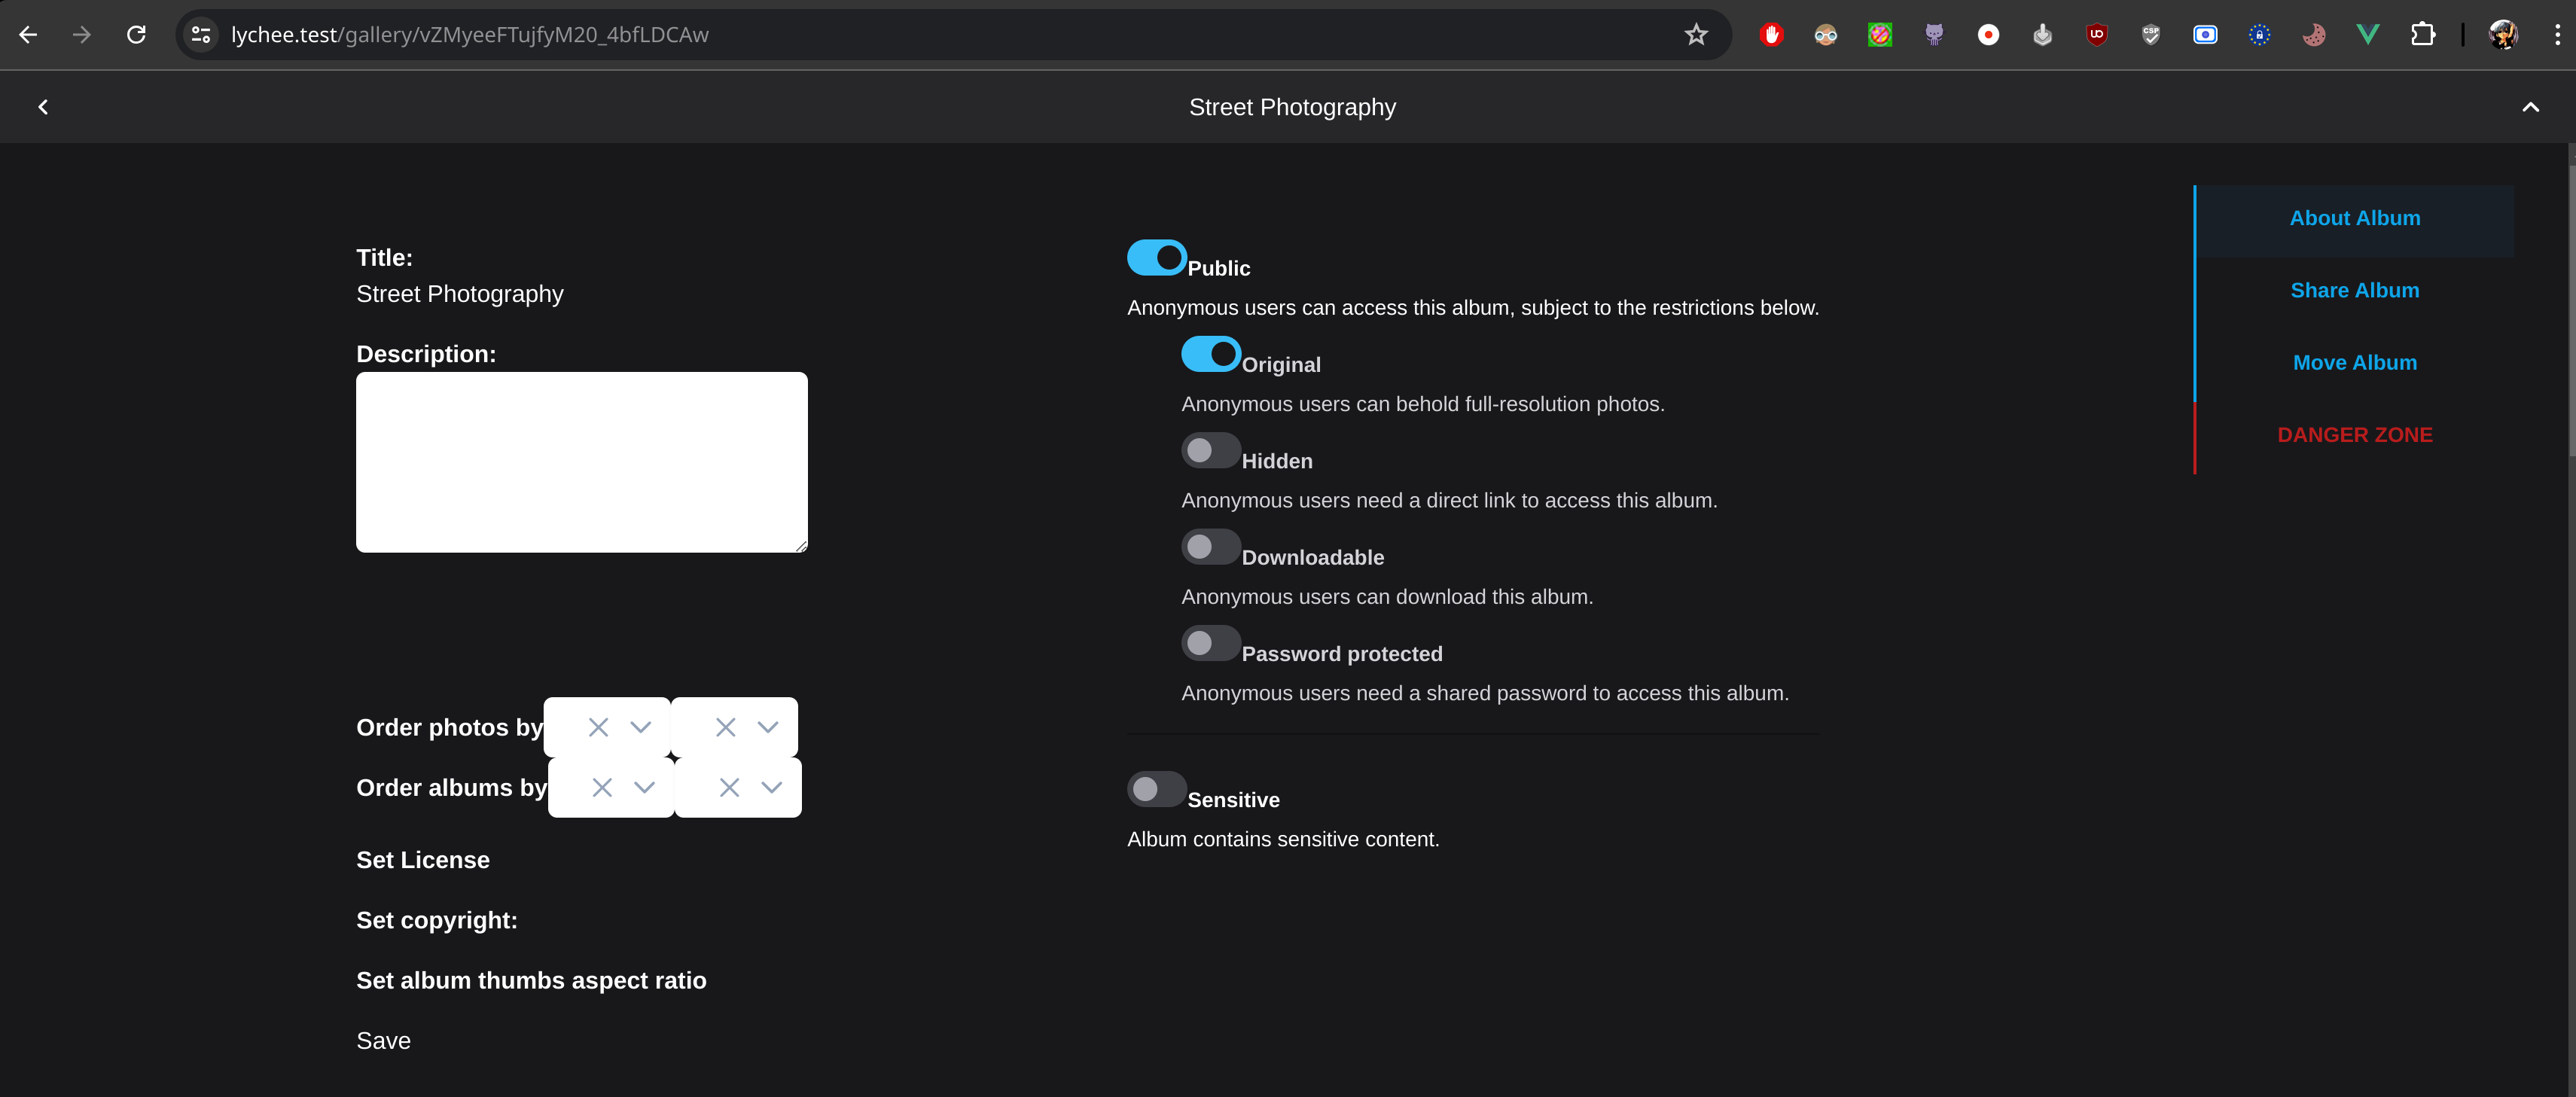The height and width of the screenshot is (1097, 2576).
Task: Click the first chevron in Order albums by
Action: coord(644,787)
